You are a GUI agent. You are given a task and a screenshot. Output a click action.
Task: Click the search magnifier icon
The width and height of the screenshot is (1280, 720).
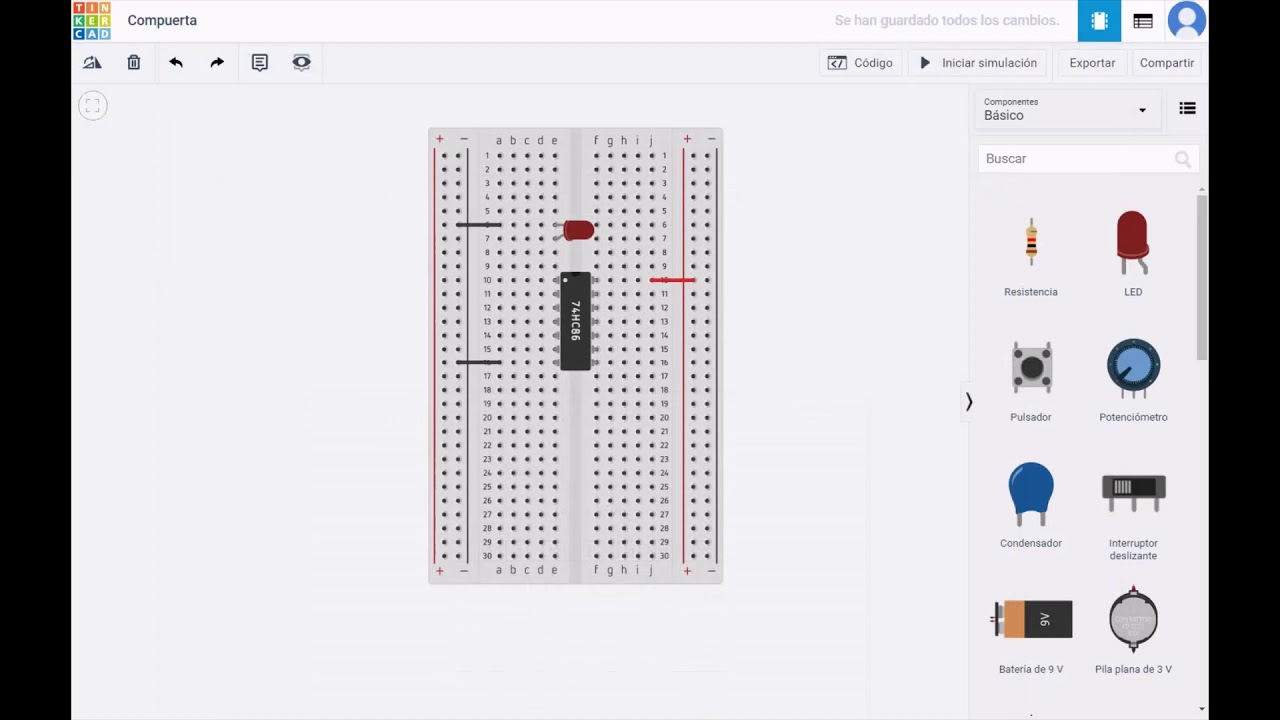point(1183,159)
